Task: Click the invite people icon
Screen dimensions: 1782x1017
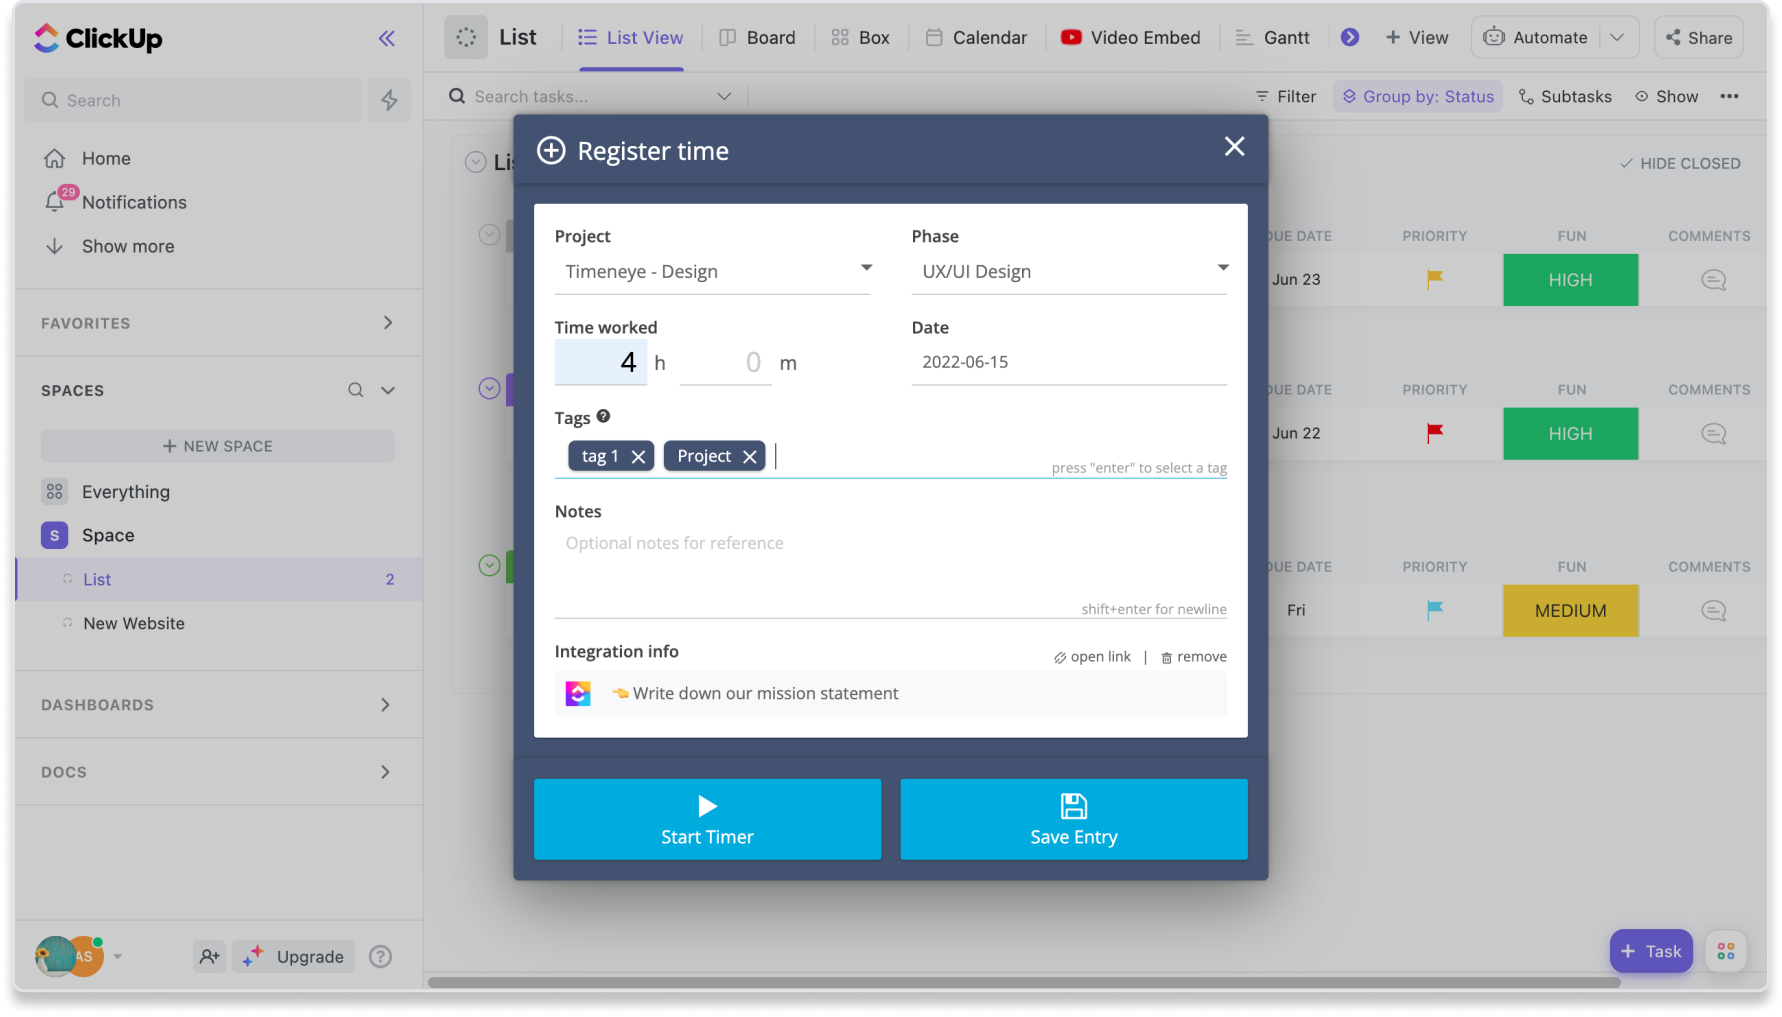Action: [x=209, y=956]
